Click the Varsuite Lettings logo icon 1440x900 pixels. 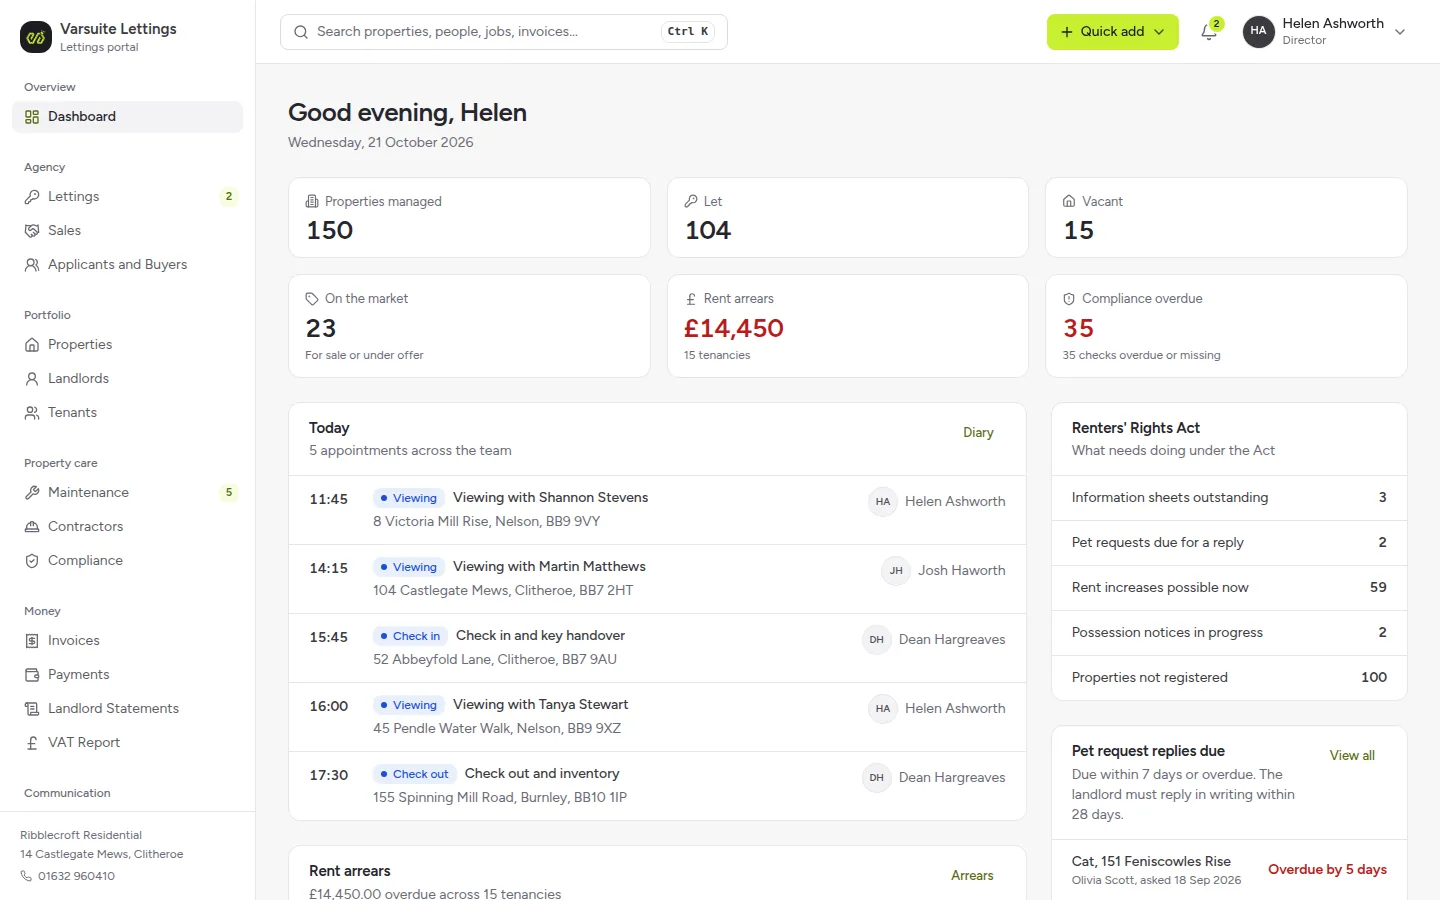pos(36,37)
